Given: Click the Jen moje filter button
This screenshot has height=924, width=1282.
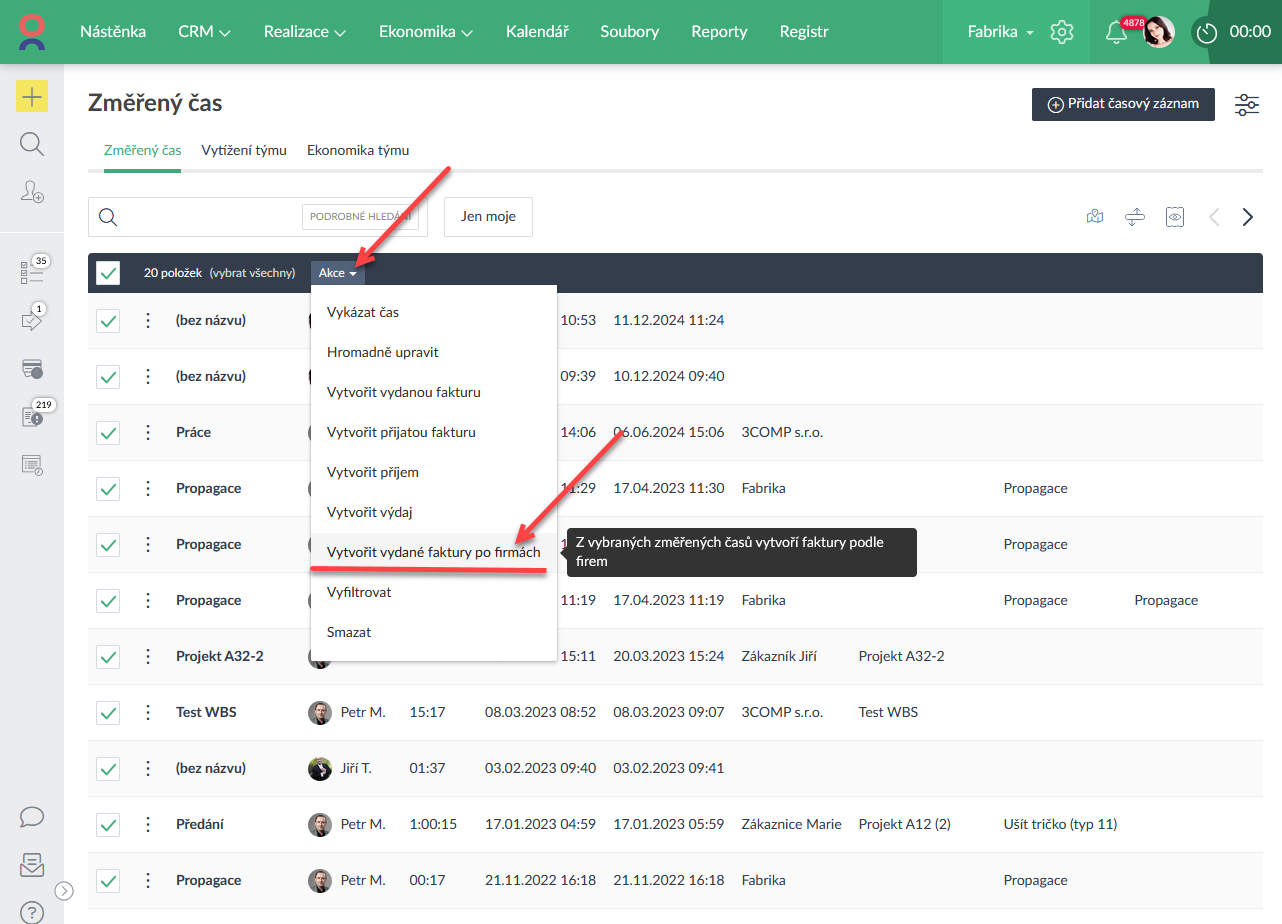Looking at the screenshot, I should pos(488,217).
